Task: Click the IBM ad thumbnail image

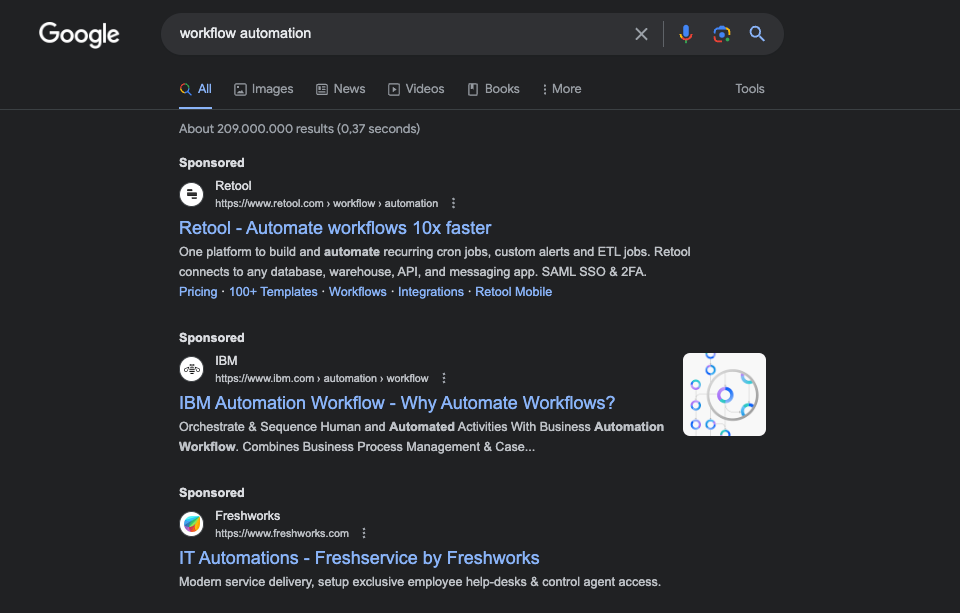Action: 724,394
